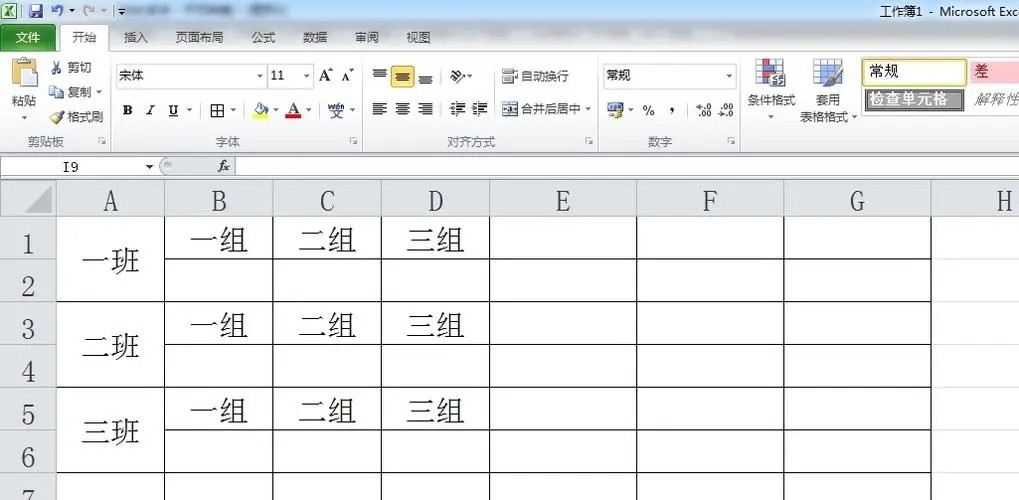Toggle align text left
The image size is (1019, 500).
tap(380, 109)
